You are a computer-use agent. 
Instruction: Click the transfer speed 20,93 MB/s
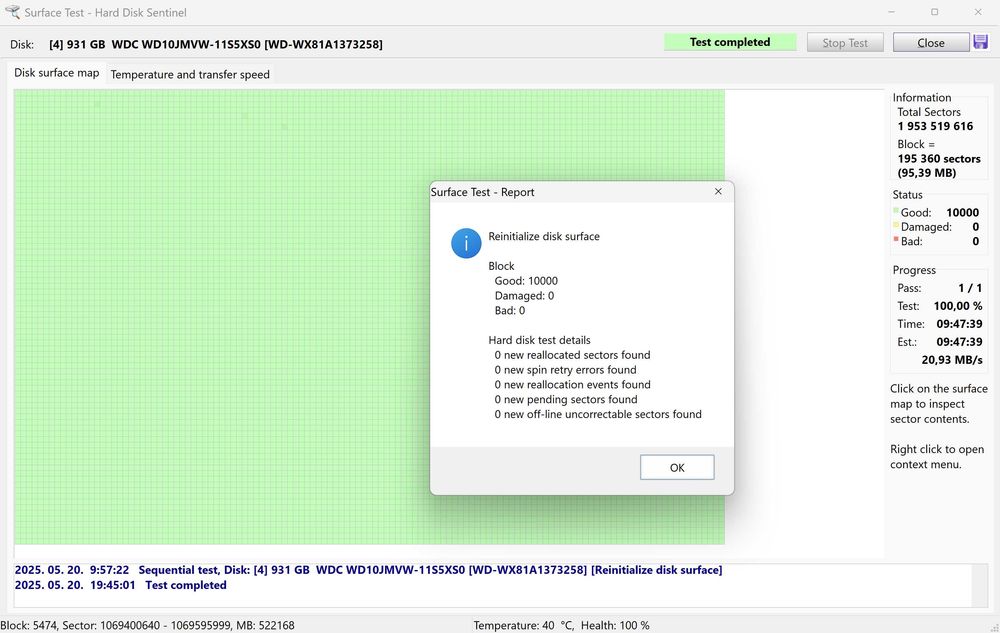(x=952, y=360)
